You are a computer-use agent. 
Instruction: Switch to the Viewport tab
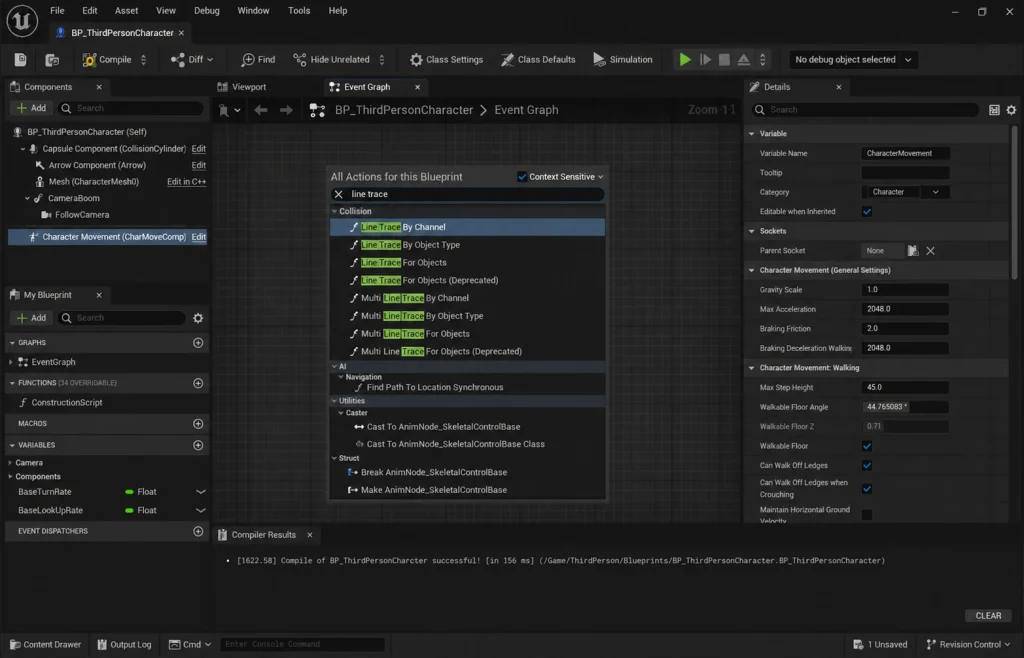(242, 87)
